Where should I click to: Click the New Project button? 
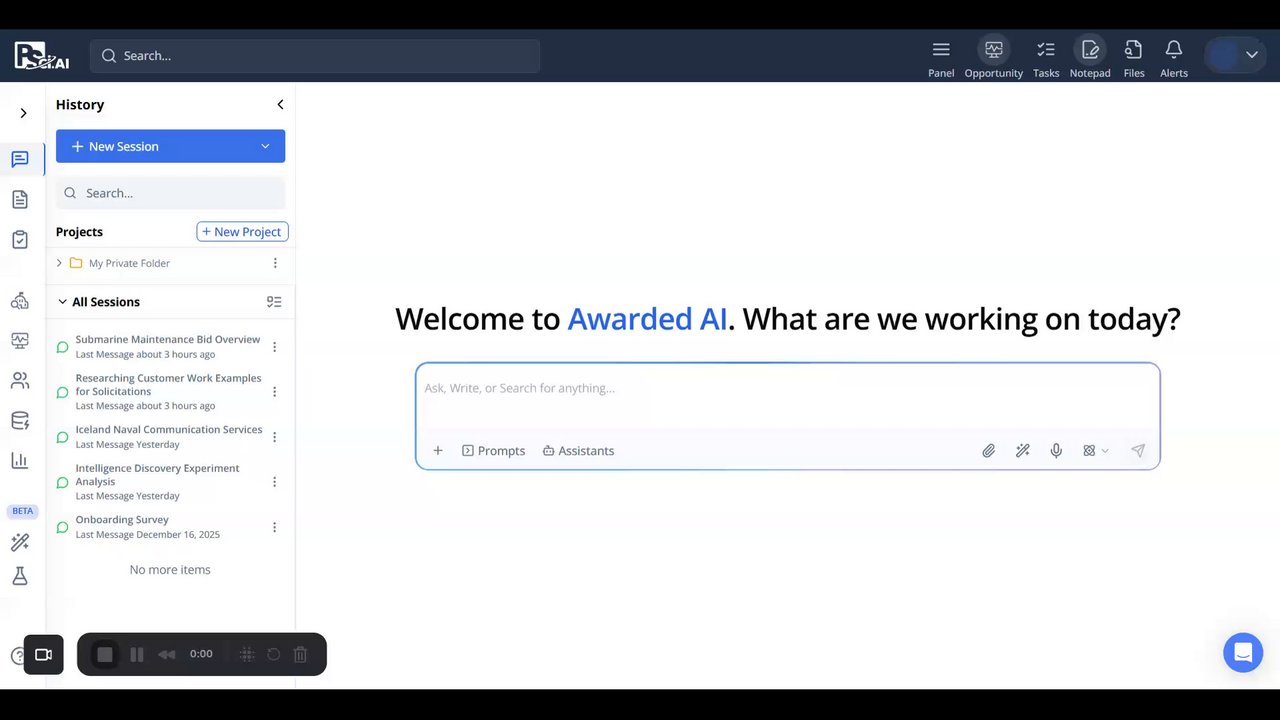tap(242, 232)
